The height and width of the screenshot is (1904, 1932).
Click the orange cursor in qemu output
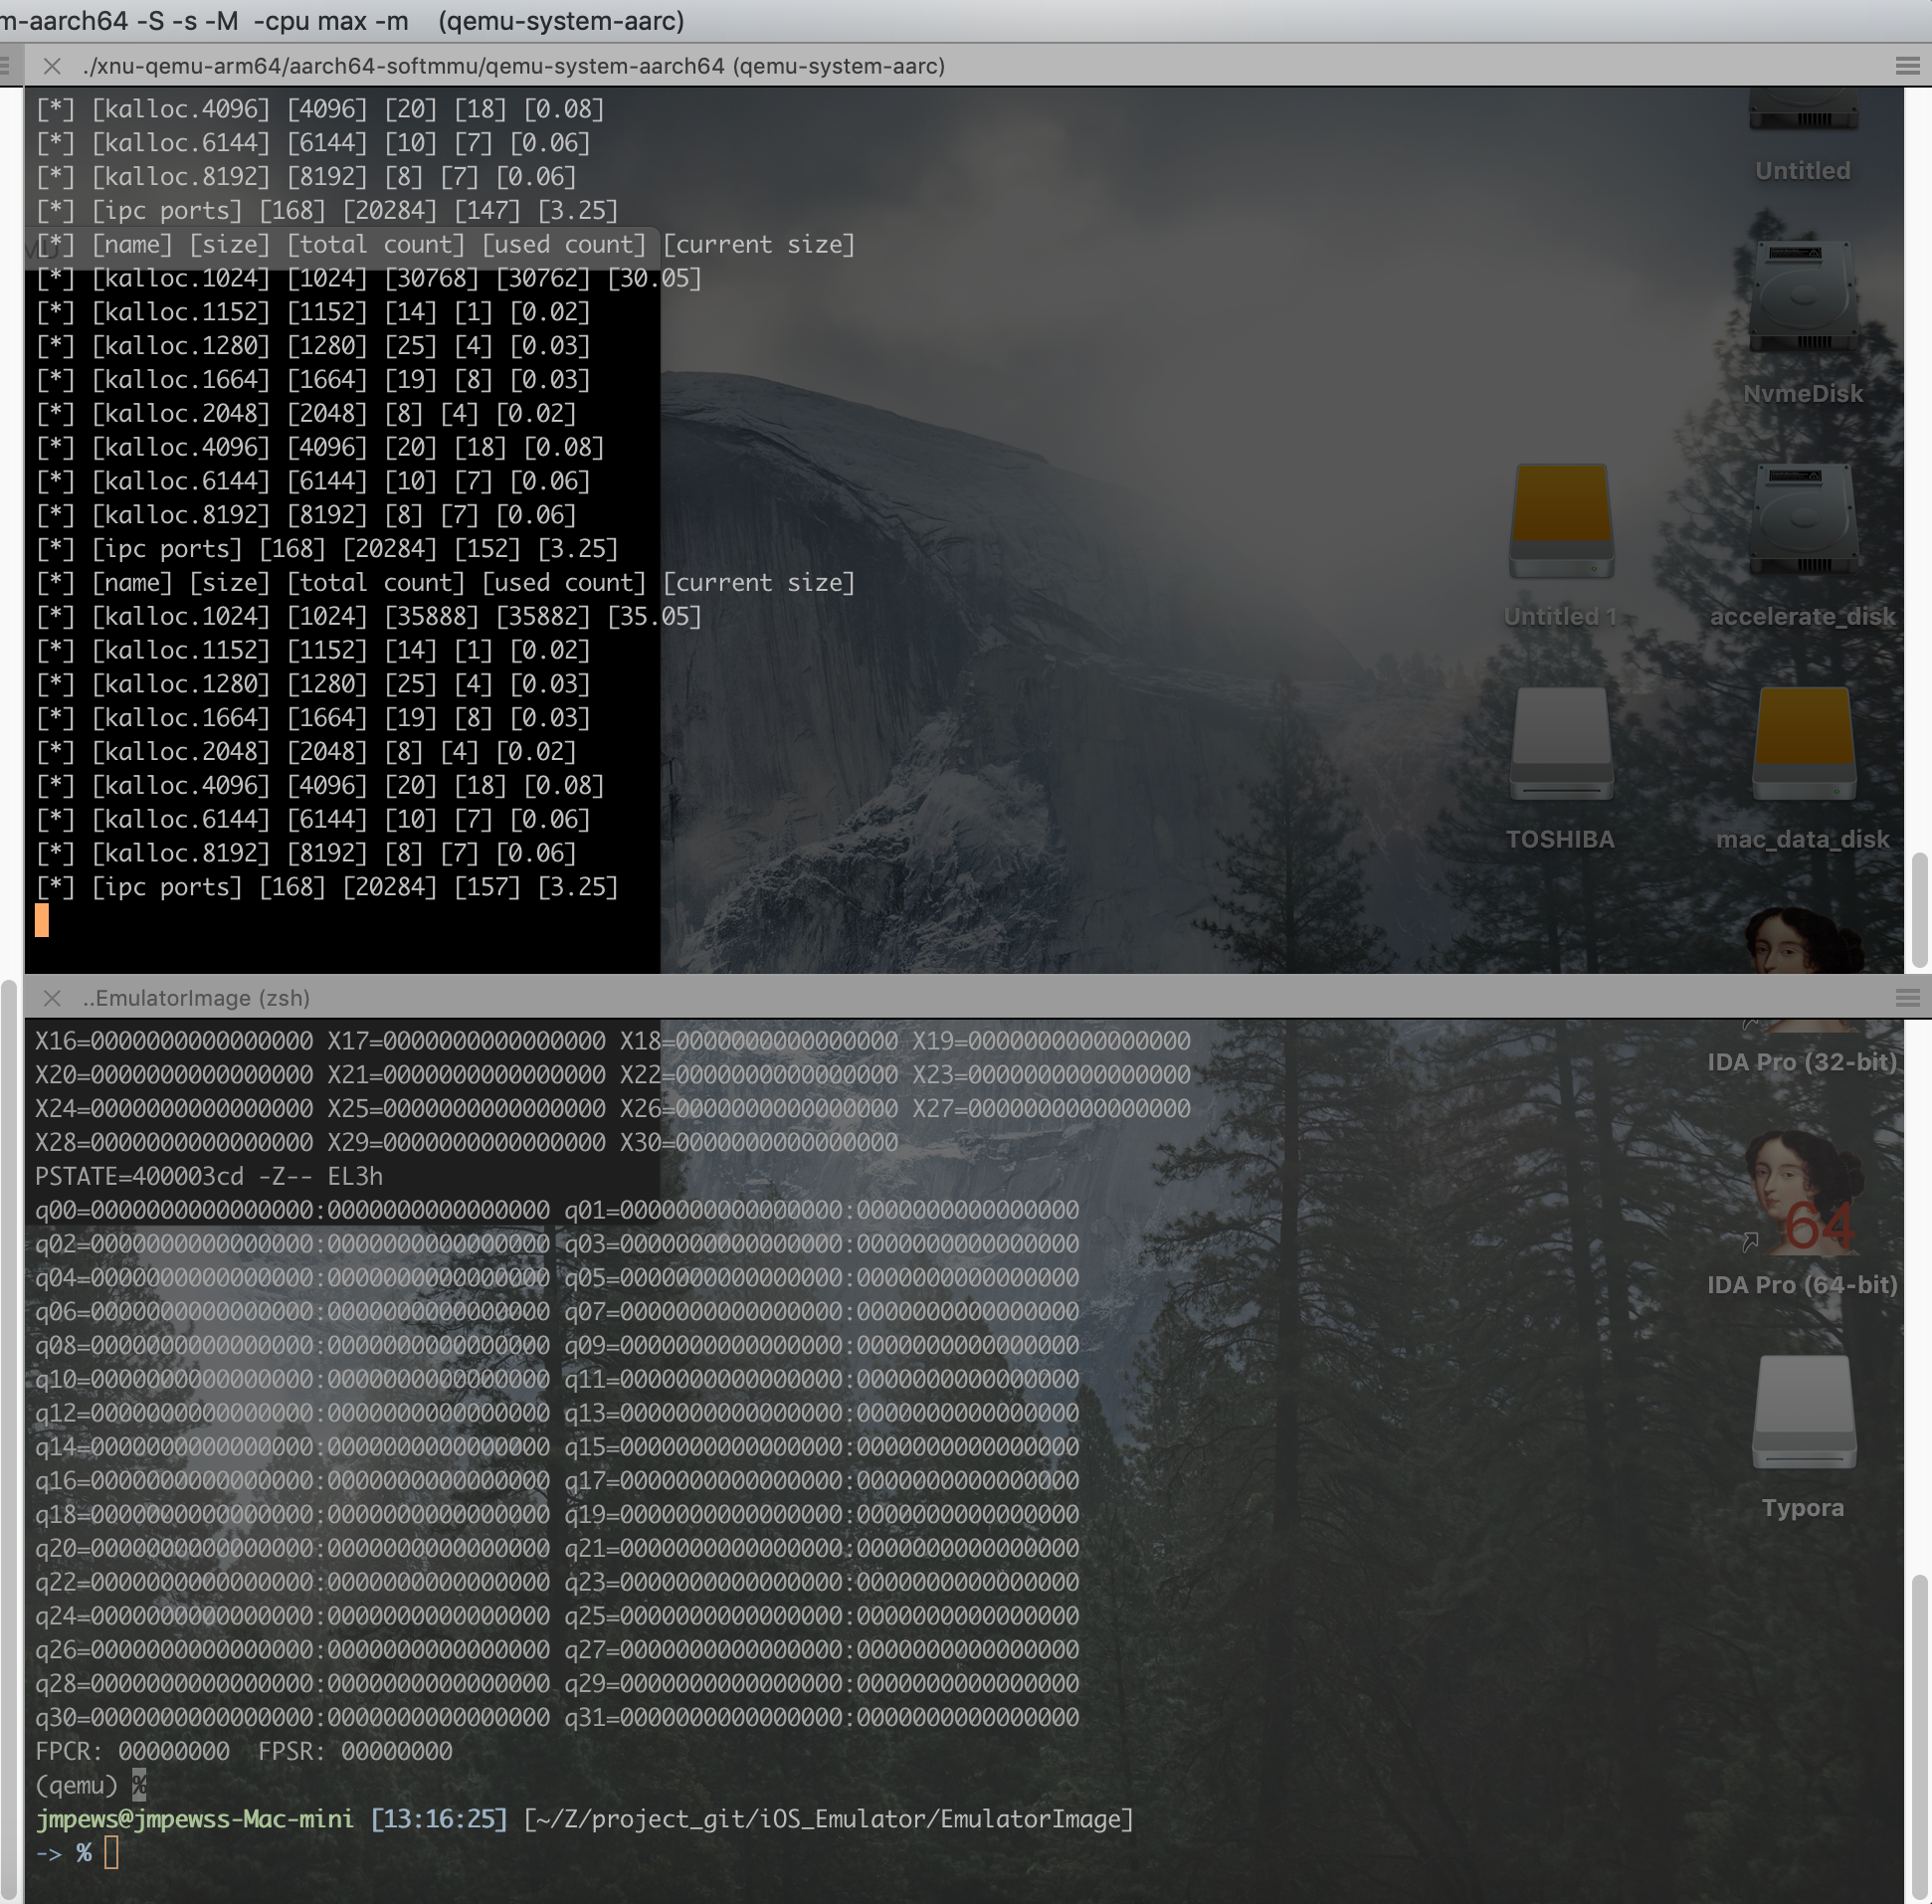click(42, 920)
